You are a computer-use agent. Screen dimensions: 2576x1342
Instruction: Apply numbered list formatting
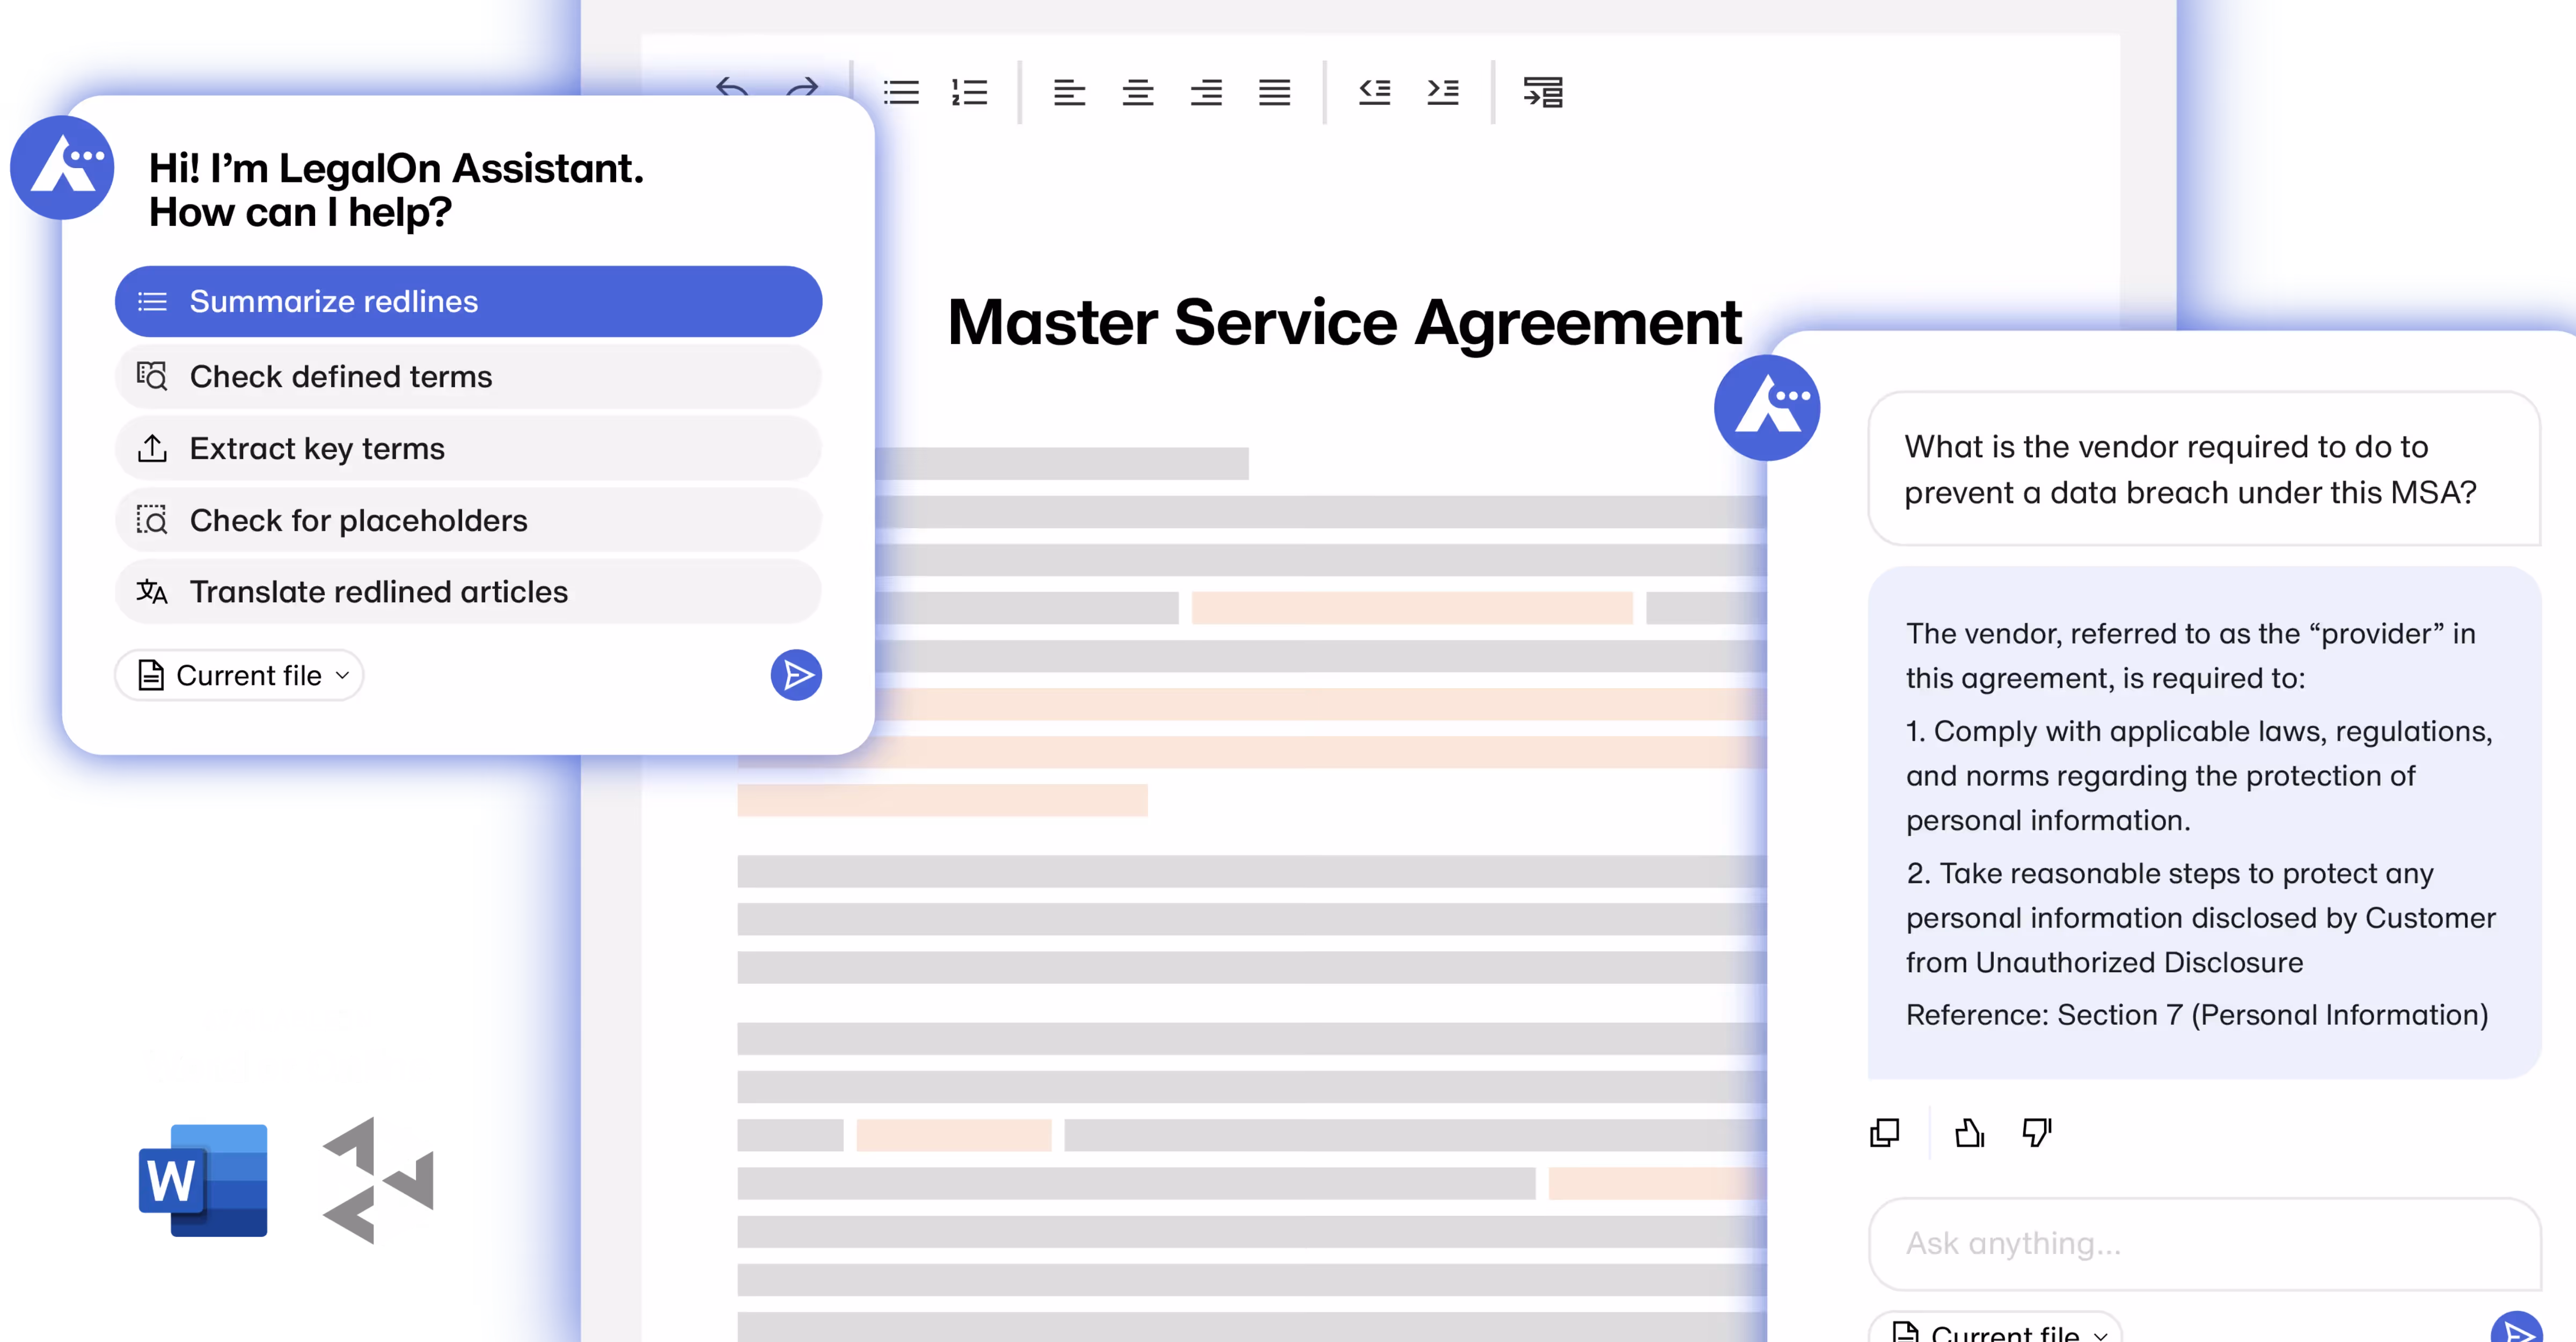tap(969, 92)
